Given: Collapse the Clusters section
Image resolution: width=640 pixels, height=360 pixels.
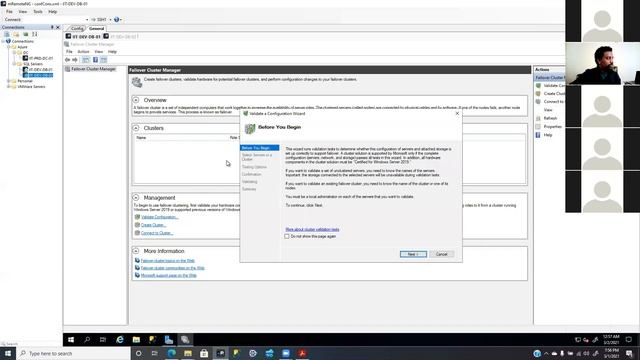Looking at the screenshot, I should click(136, 128).
